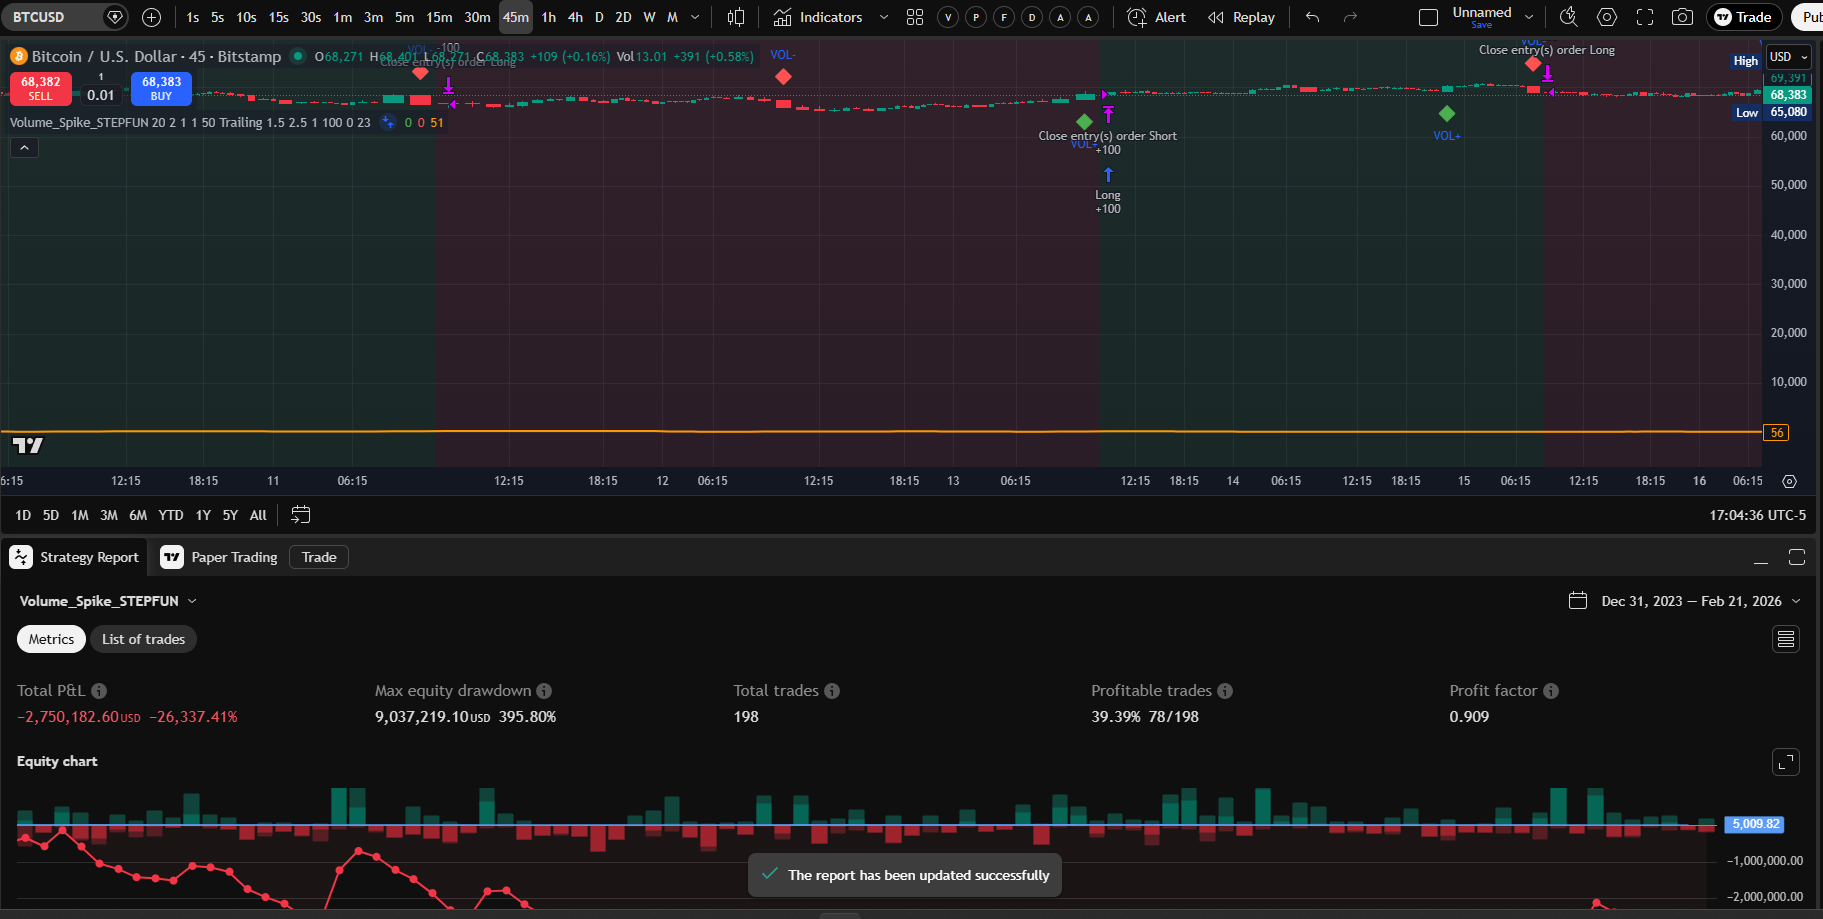Select the 45m timeframe
Screen dimensions: 1823x919
515,17
